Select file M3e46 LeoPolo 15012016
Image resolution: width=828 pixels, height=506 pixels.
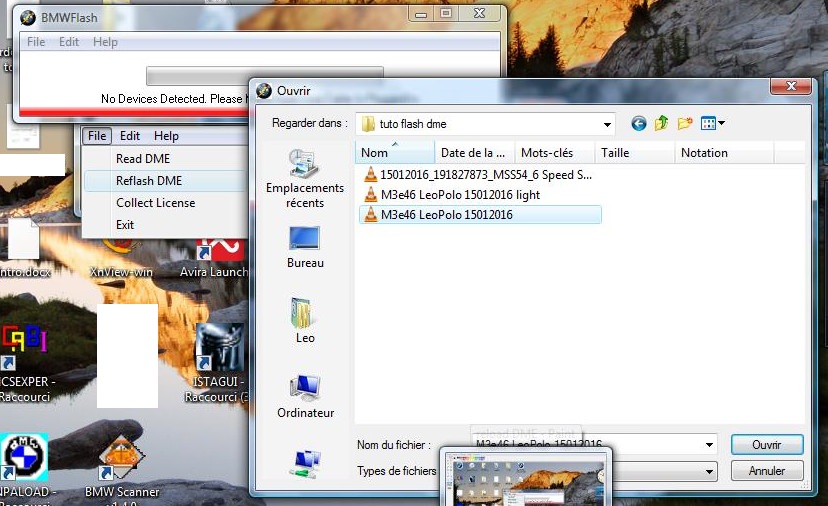coord(479,214)
